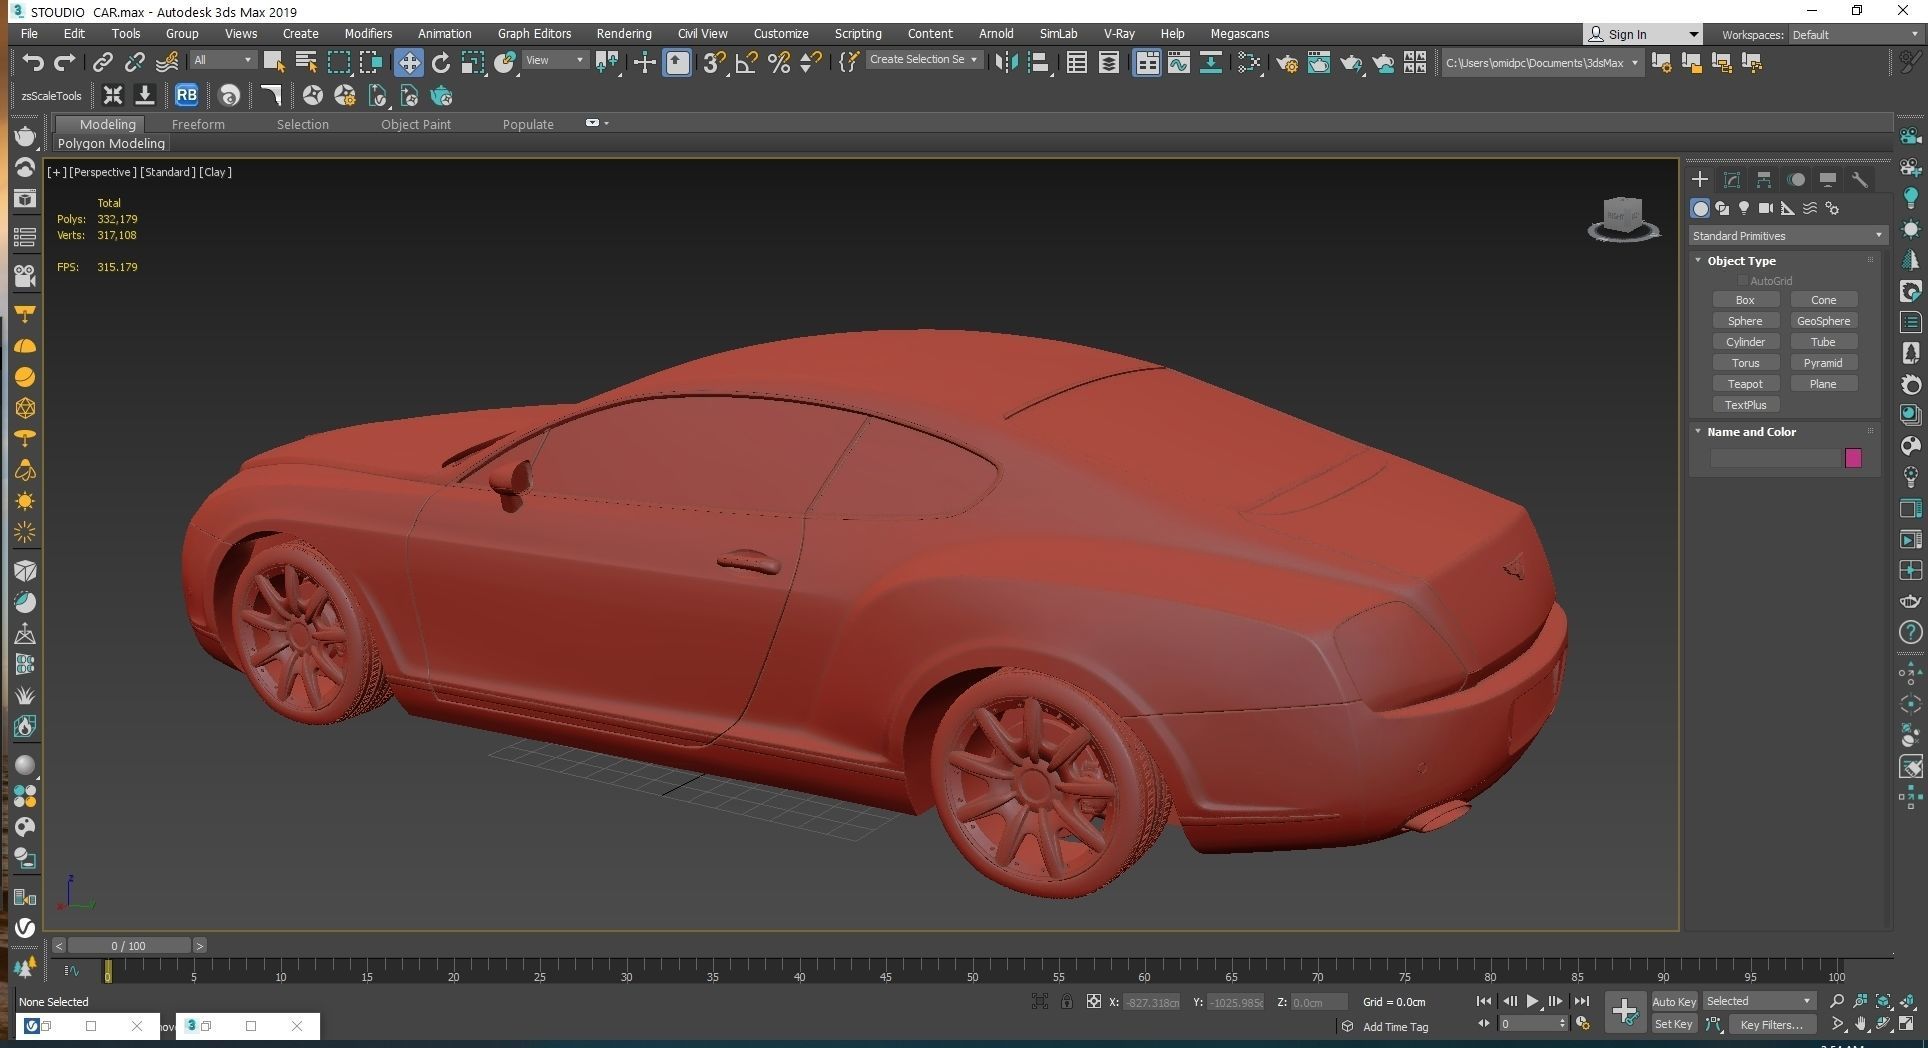Toggle the Geometry category radio button
Screen dimensions: 1928x1048
(x=1700, y=208)
